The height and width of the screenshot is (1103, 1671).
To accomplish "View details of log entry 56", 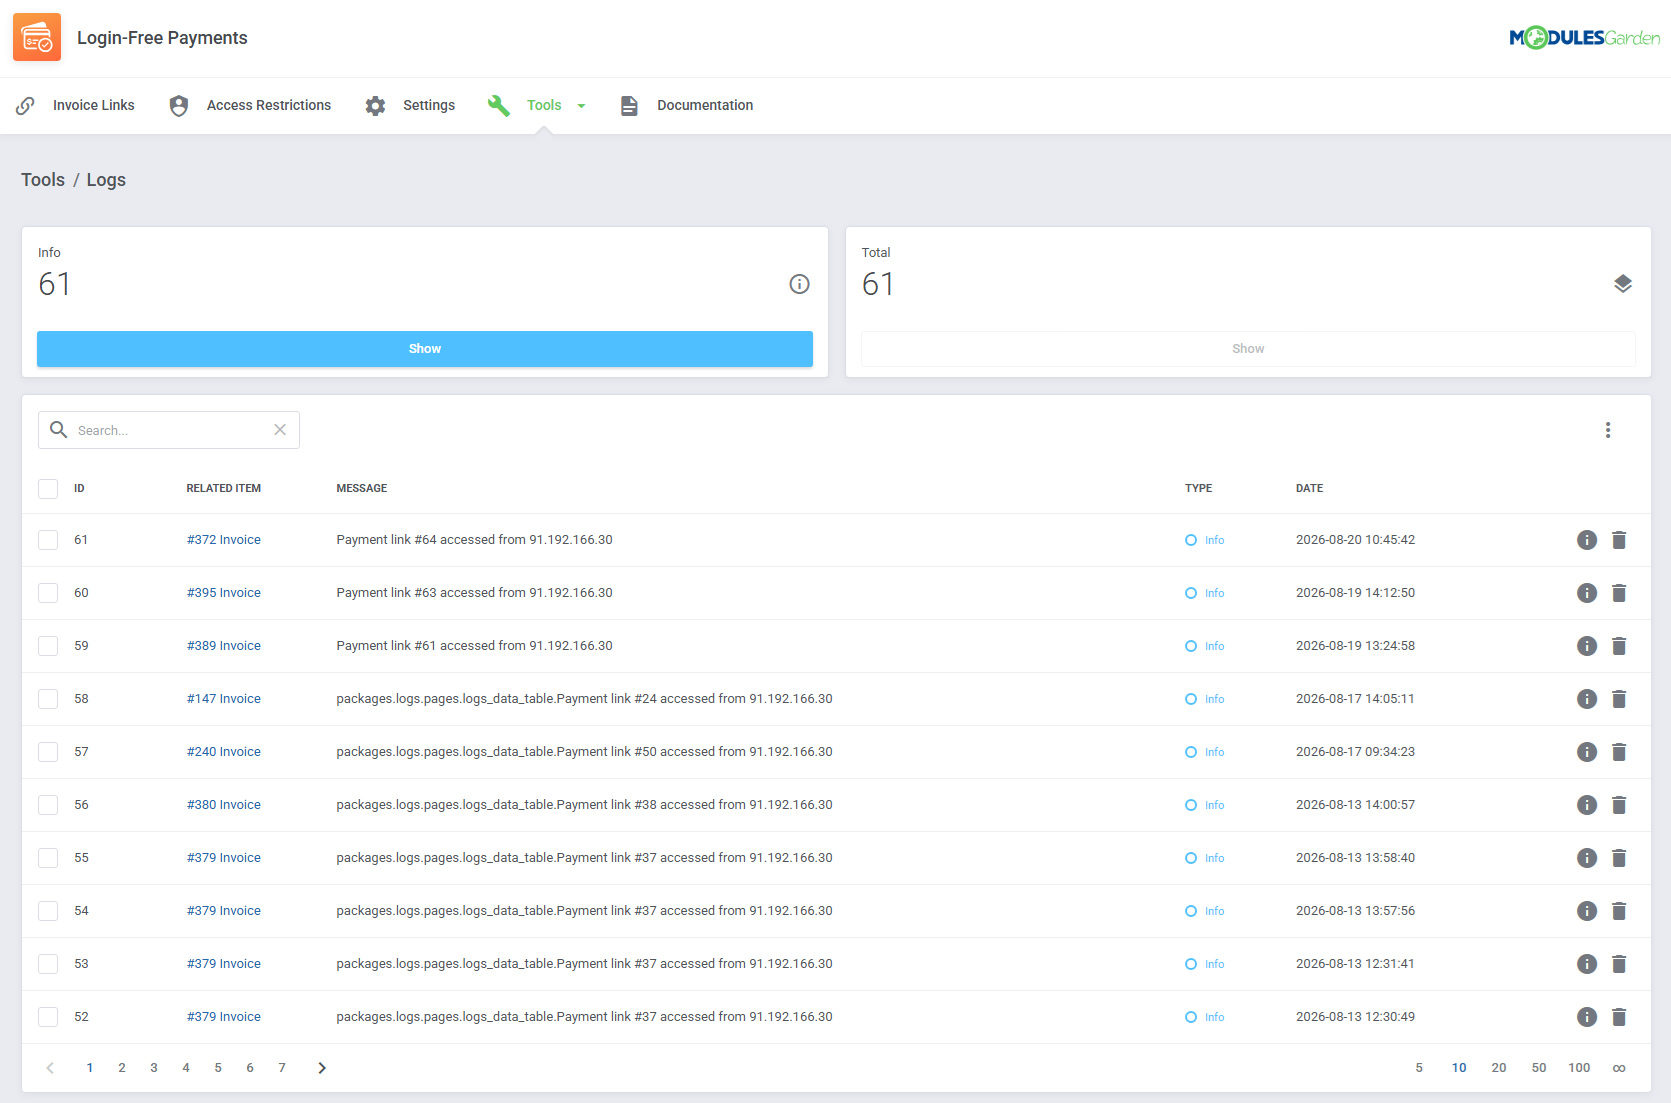I will tap(1587, 805).
